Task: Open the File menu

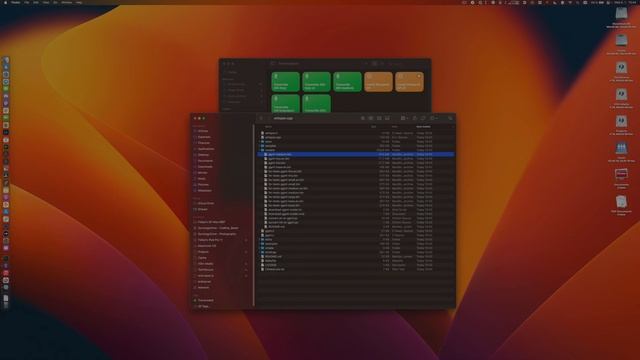Action: [27, 2]
